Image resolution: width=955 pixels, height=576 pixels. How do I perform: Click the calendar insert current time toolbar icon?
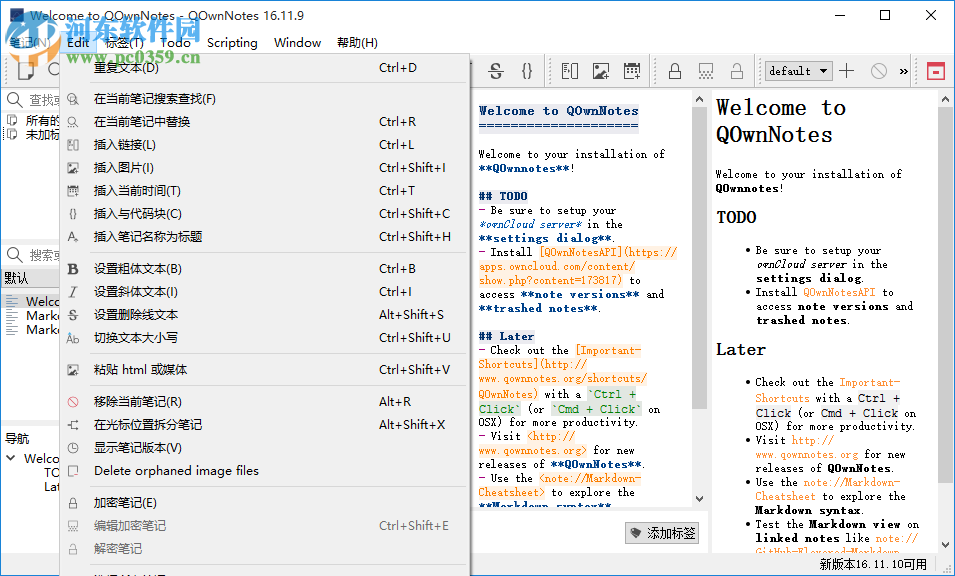632,71
